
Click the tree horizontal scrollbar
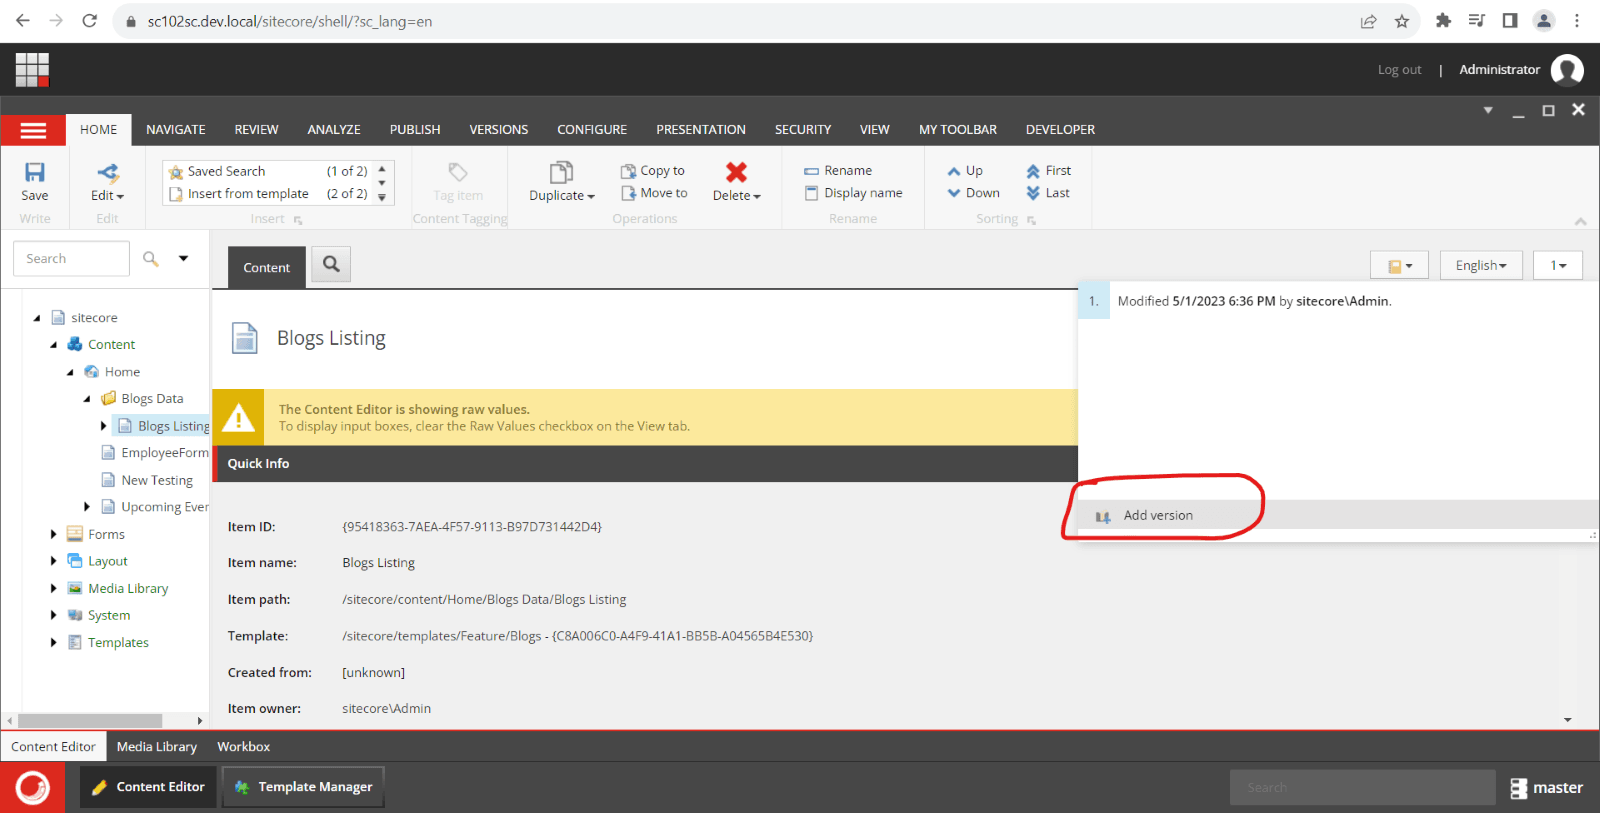[x=90, y=720]
